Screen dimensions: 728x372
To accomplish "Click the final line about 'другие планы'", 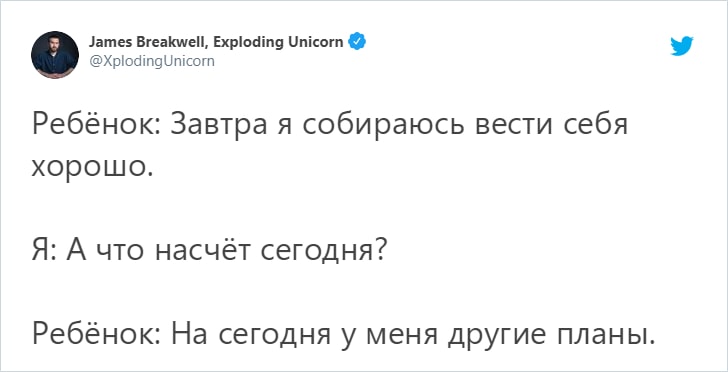I will tap(343, 334).
